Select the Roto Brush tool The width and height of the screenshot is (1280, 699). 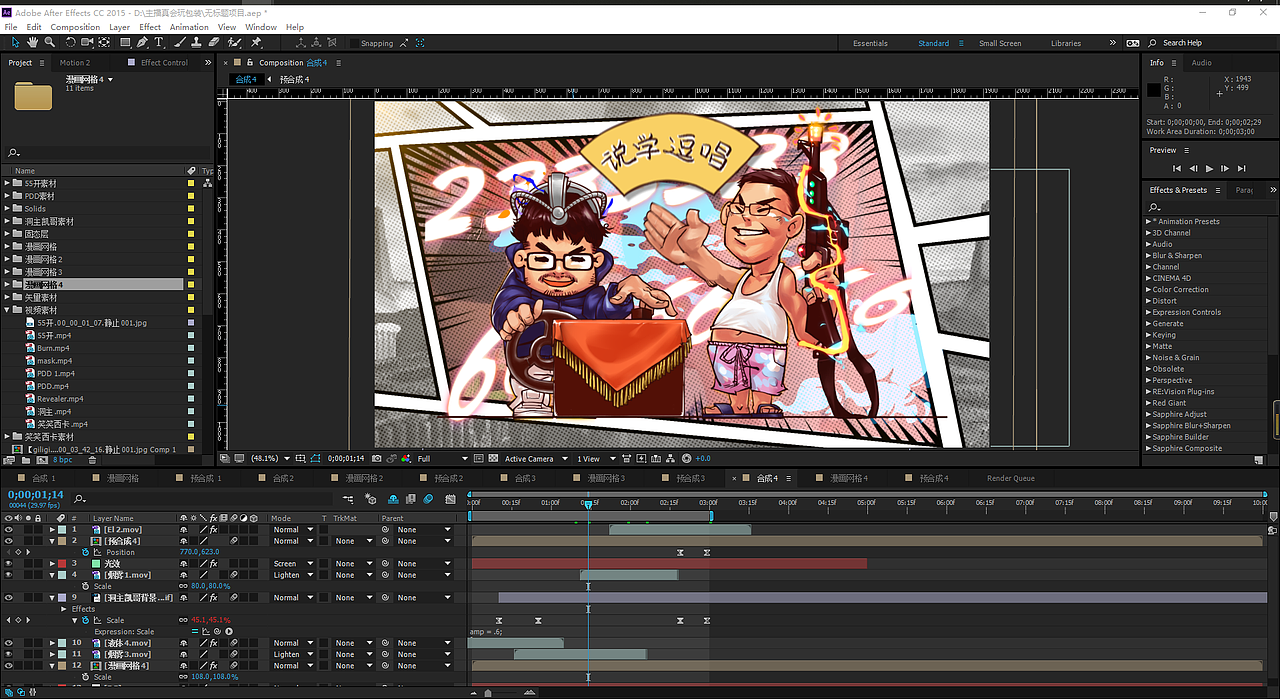coord(234,43)
